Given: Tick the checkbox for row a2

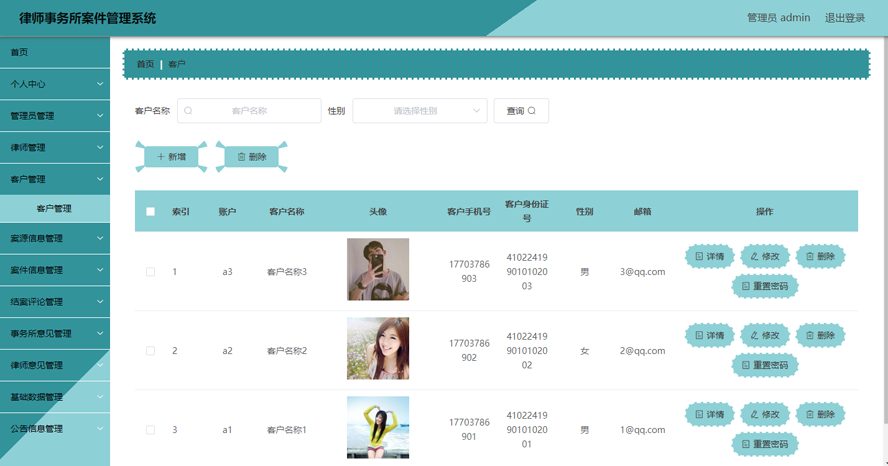Looking at the screenshot, I should coord(150,351).
